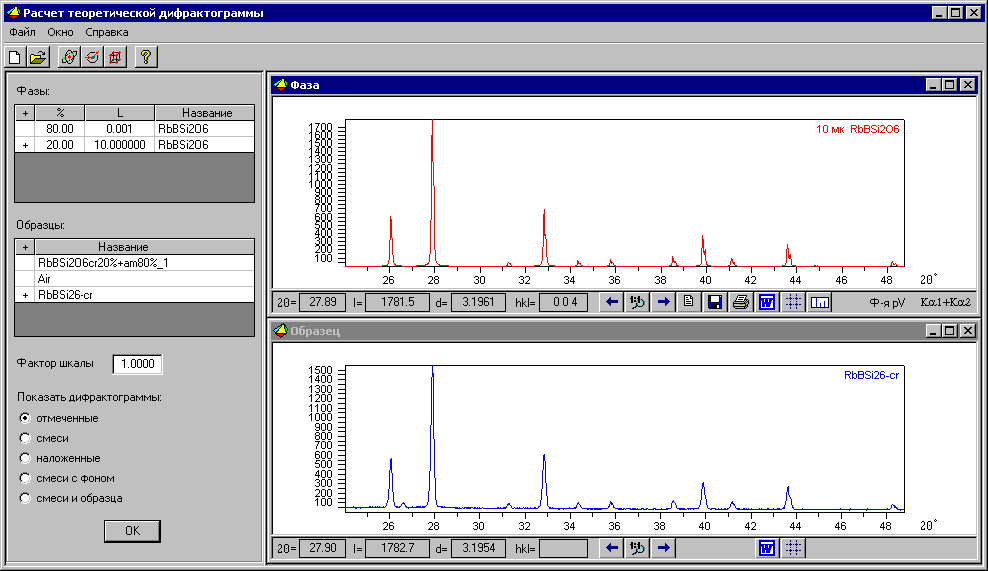
Task: Open a file with the folder icon
Action: [37, 57]
